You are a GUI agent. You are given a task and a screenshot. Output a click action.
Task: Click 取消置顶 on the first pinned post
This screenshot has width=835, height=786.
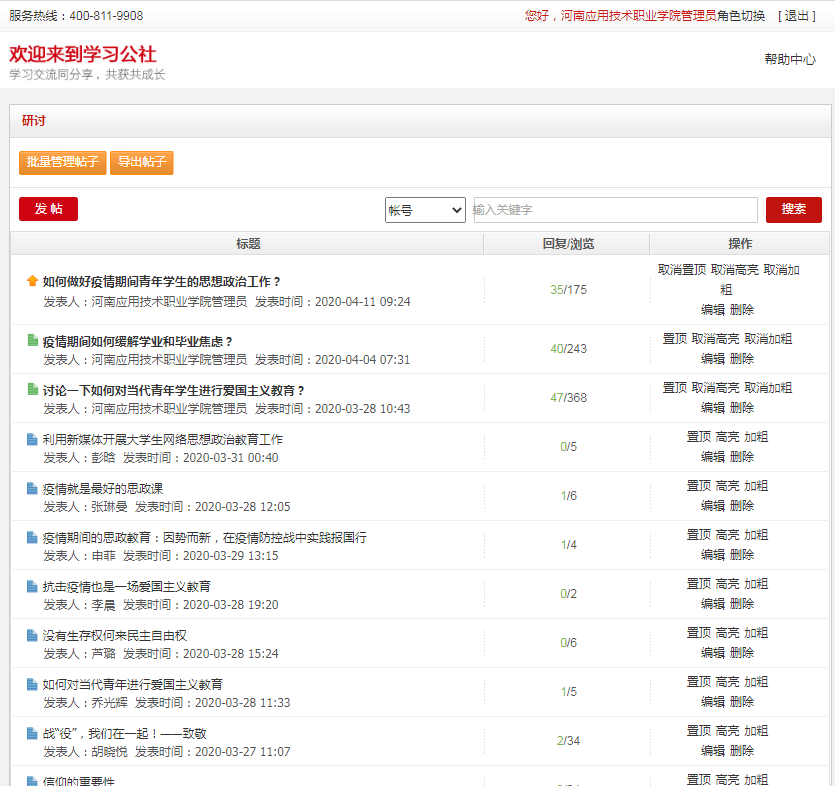(682, 270)
